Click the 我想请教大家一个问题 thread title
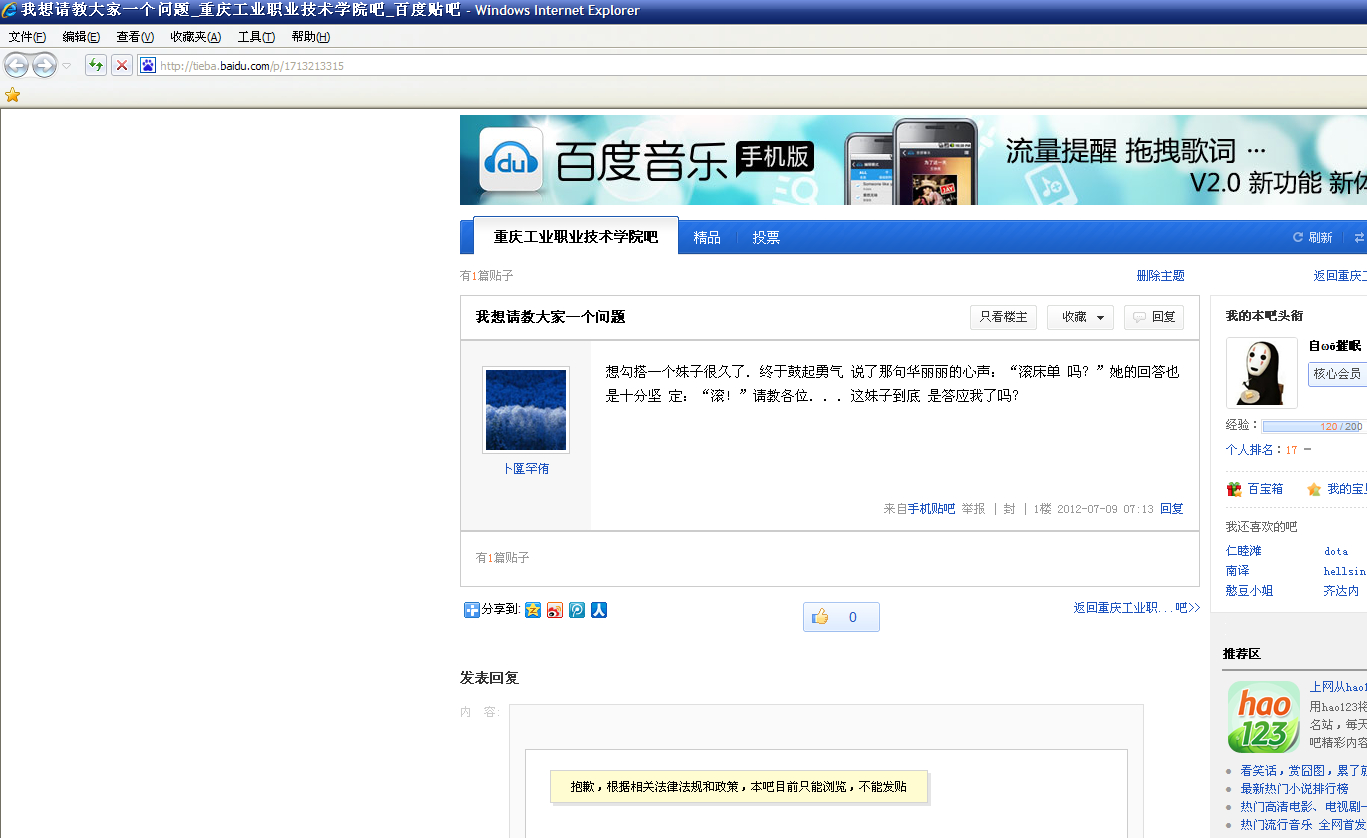 coord(550,317)
